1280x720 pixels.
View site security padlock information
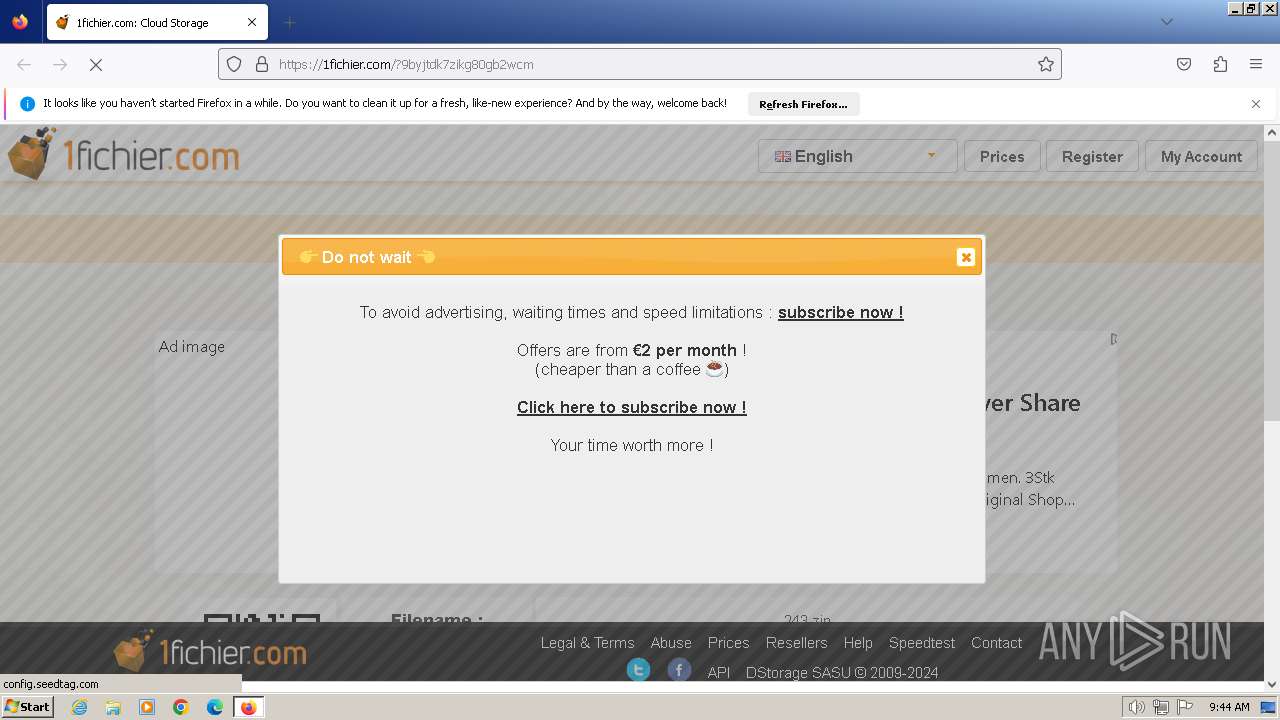click(262, 64)
